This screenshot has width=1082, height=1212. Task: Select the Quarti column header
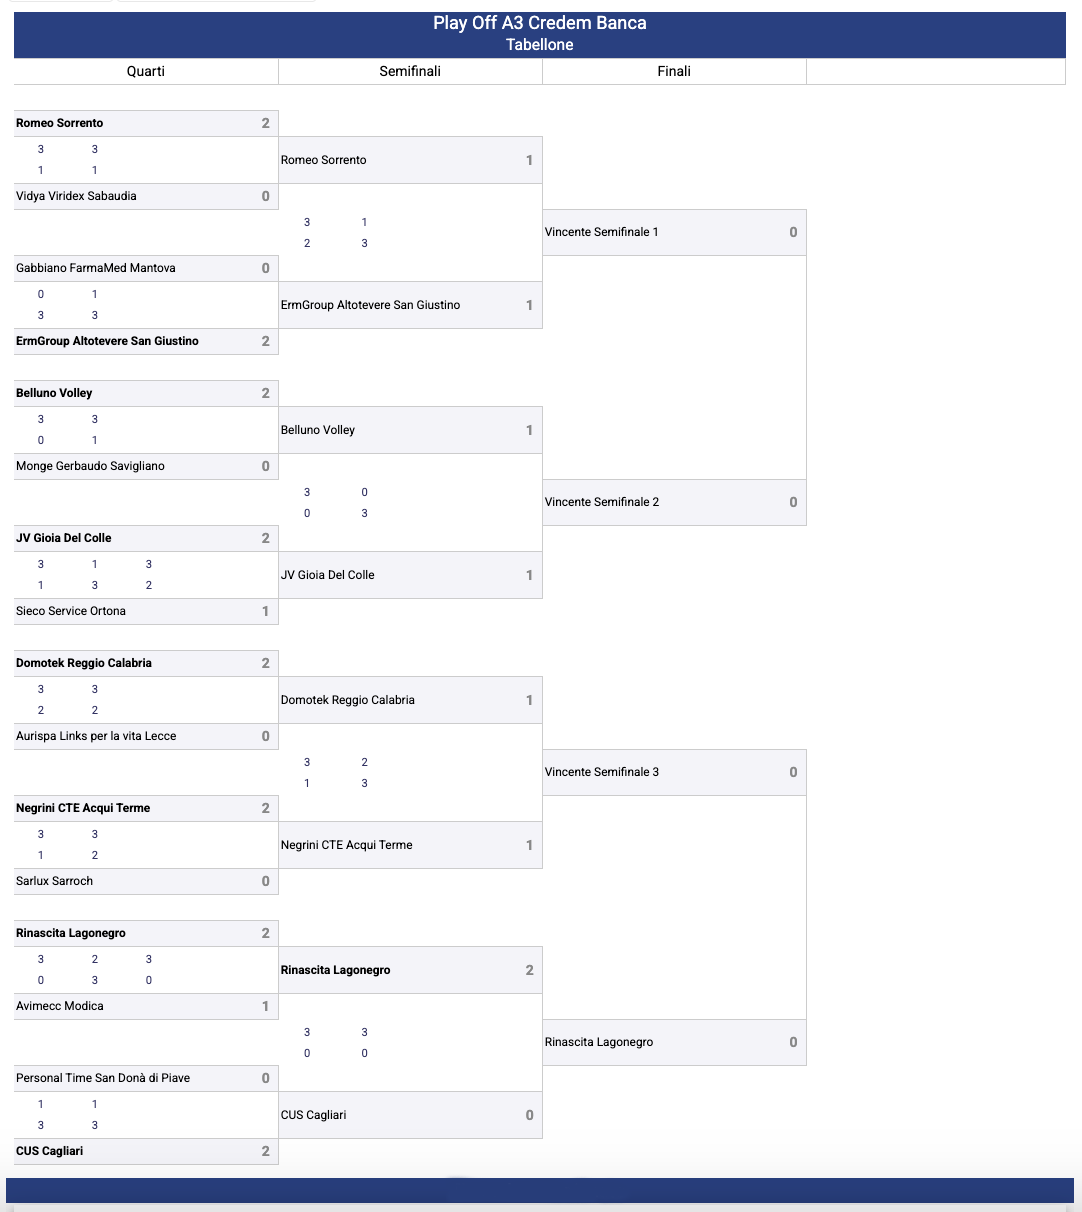click(x=146, y=71)
